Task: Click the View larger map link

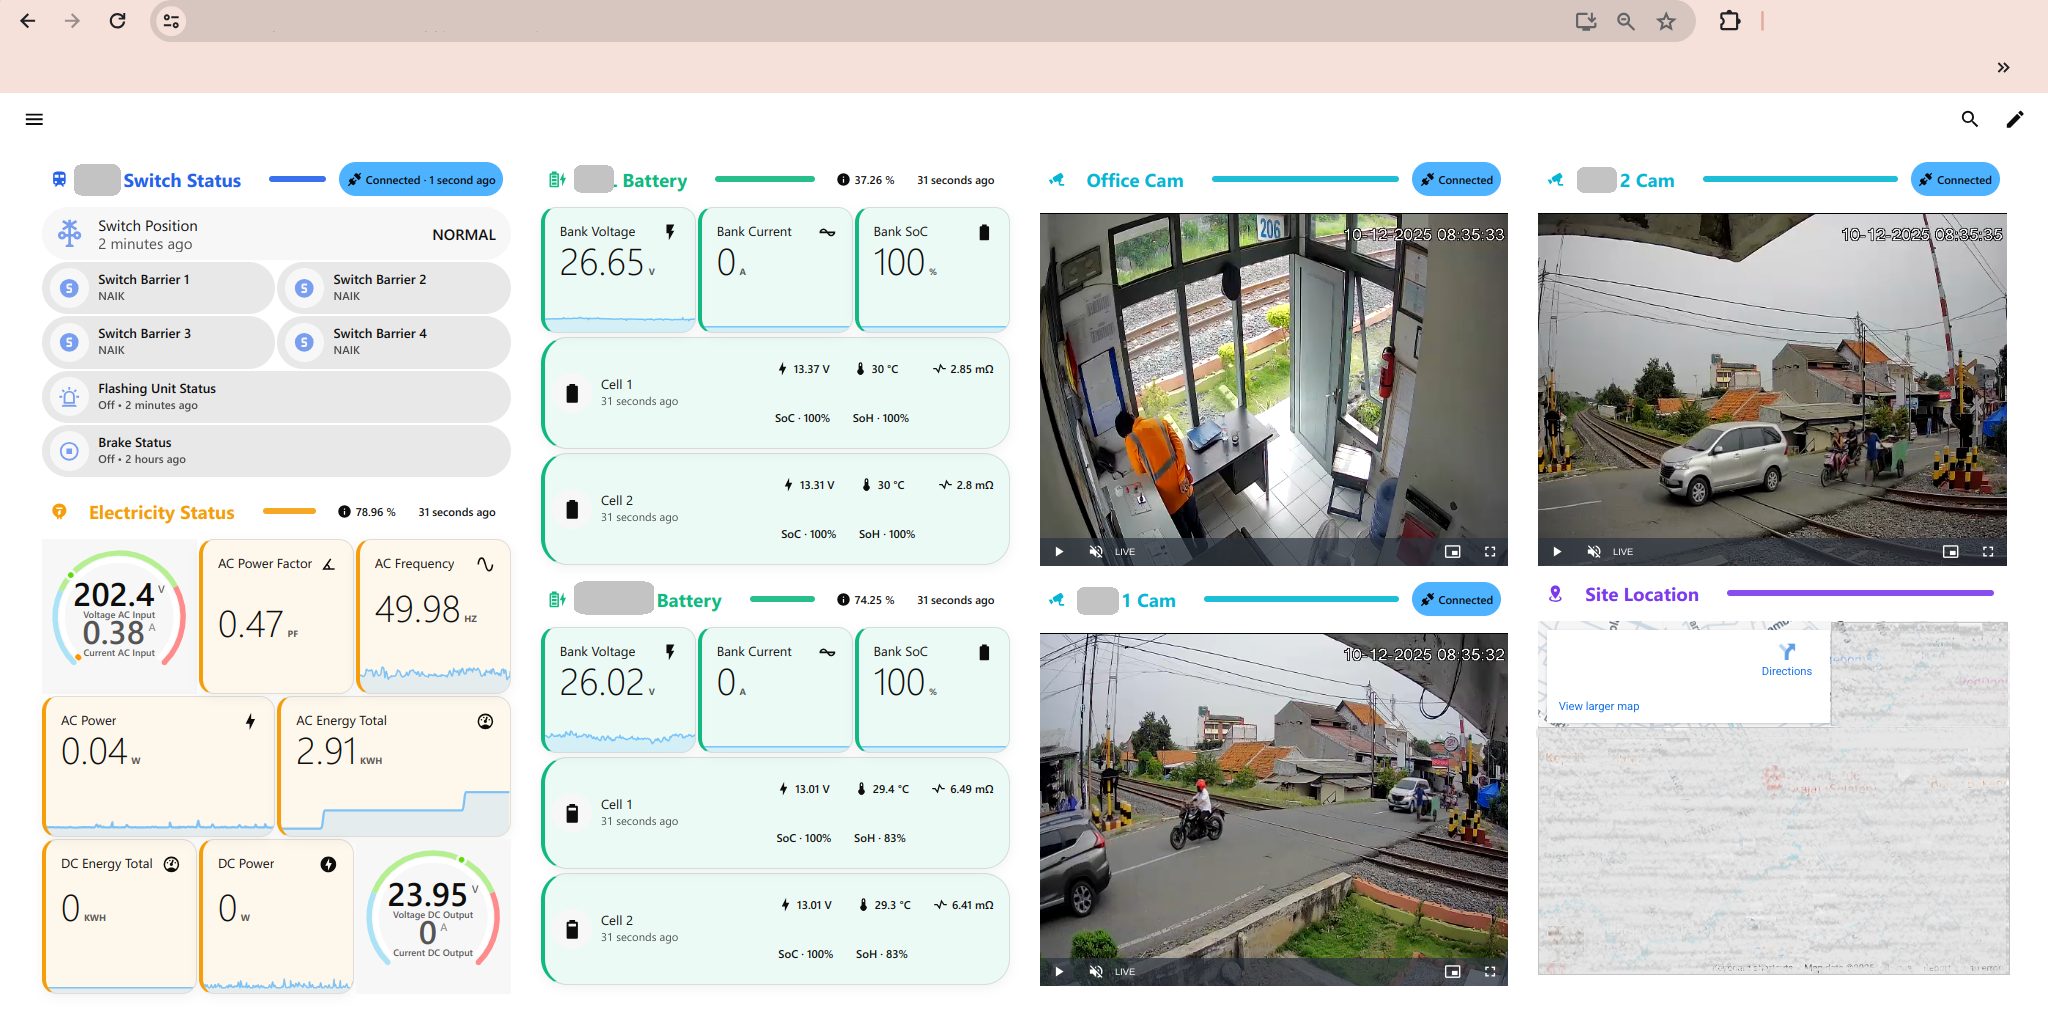Action: 1598,706
